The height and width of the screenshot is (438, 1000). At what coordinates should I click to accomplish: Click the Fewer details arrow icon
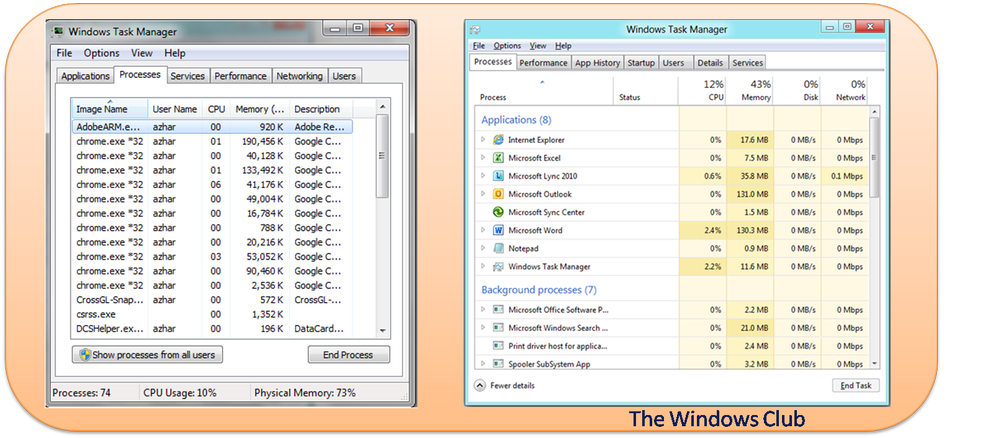(x=480, y=385)
